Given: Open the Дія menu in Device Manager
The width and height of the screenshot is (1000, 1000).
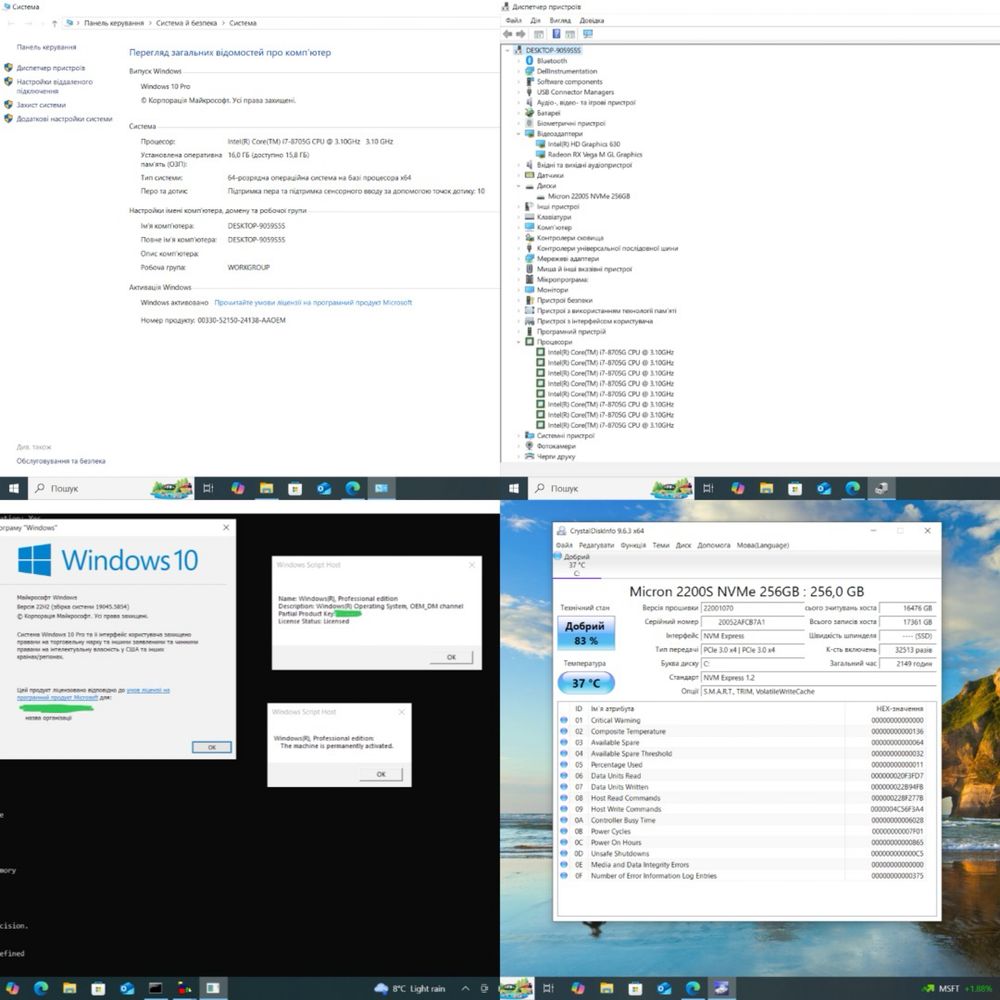Looking at the screenshot, I should click(x=535, y=20).
